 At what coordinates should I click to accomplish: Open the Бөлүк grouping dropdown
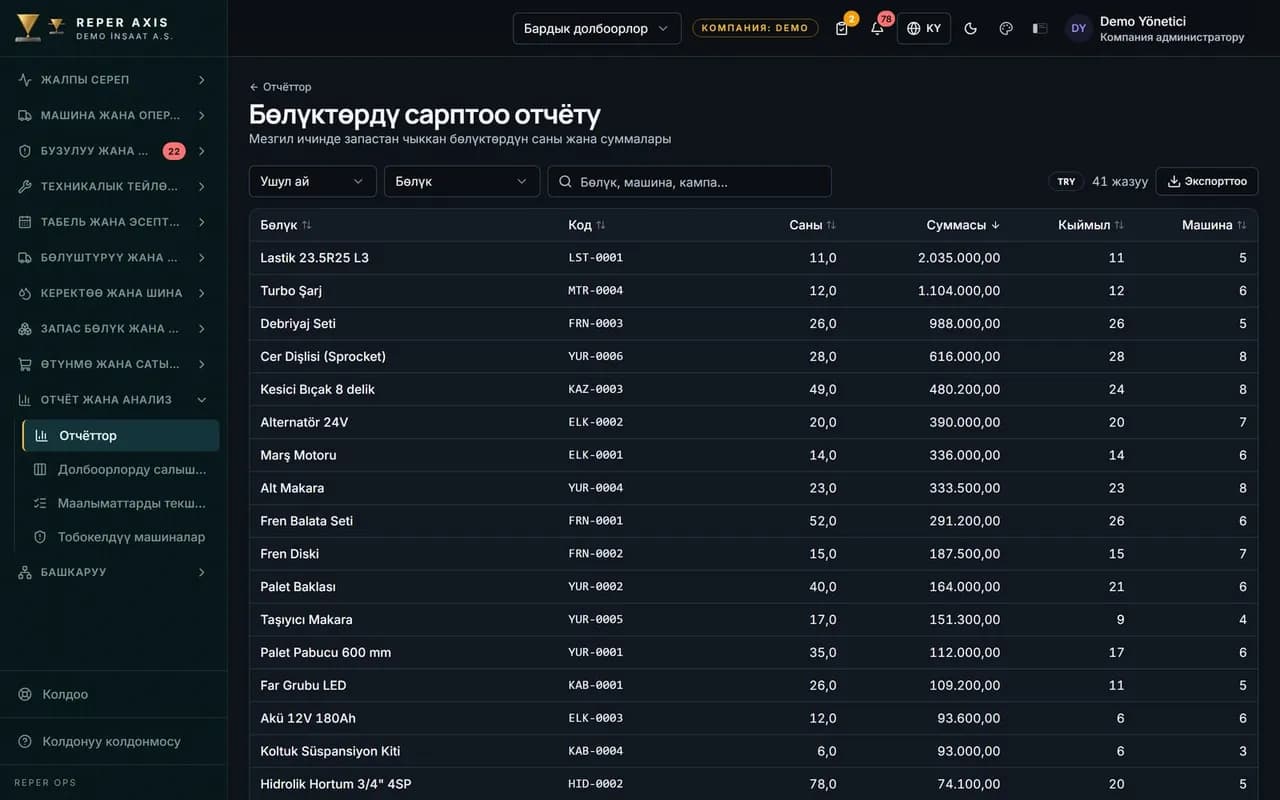click(462, 181)
